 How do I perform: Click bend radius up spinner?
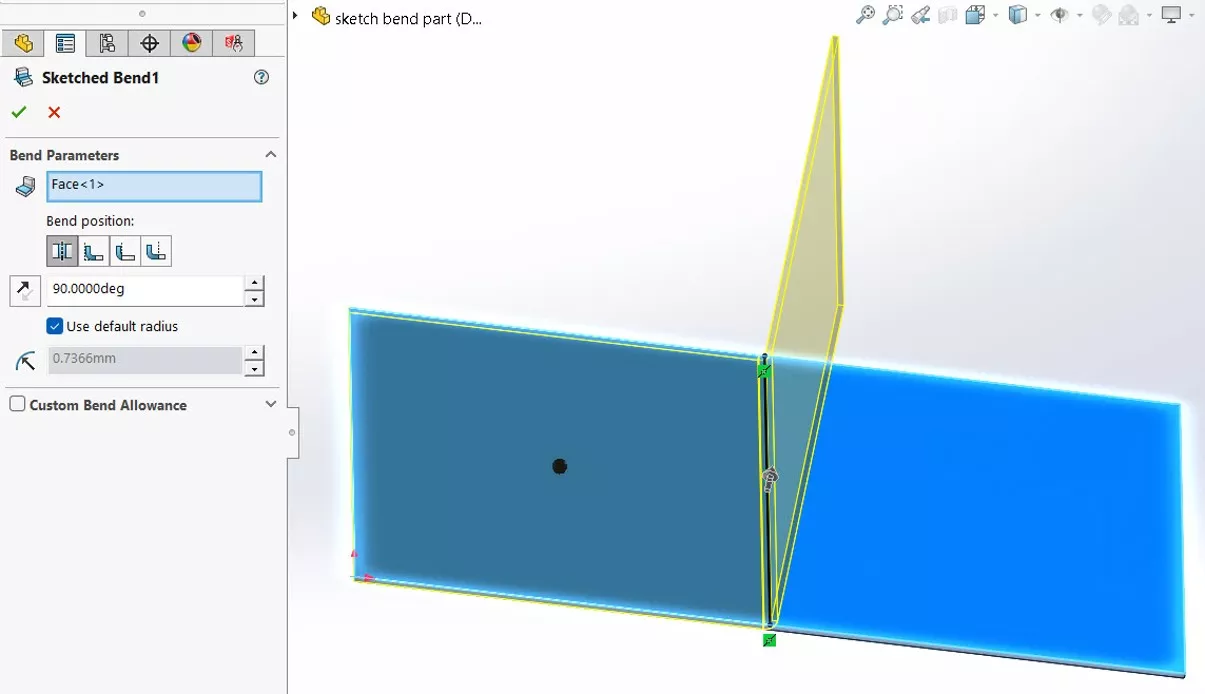pyautogui.click(x=254, y=353)
